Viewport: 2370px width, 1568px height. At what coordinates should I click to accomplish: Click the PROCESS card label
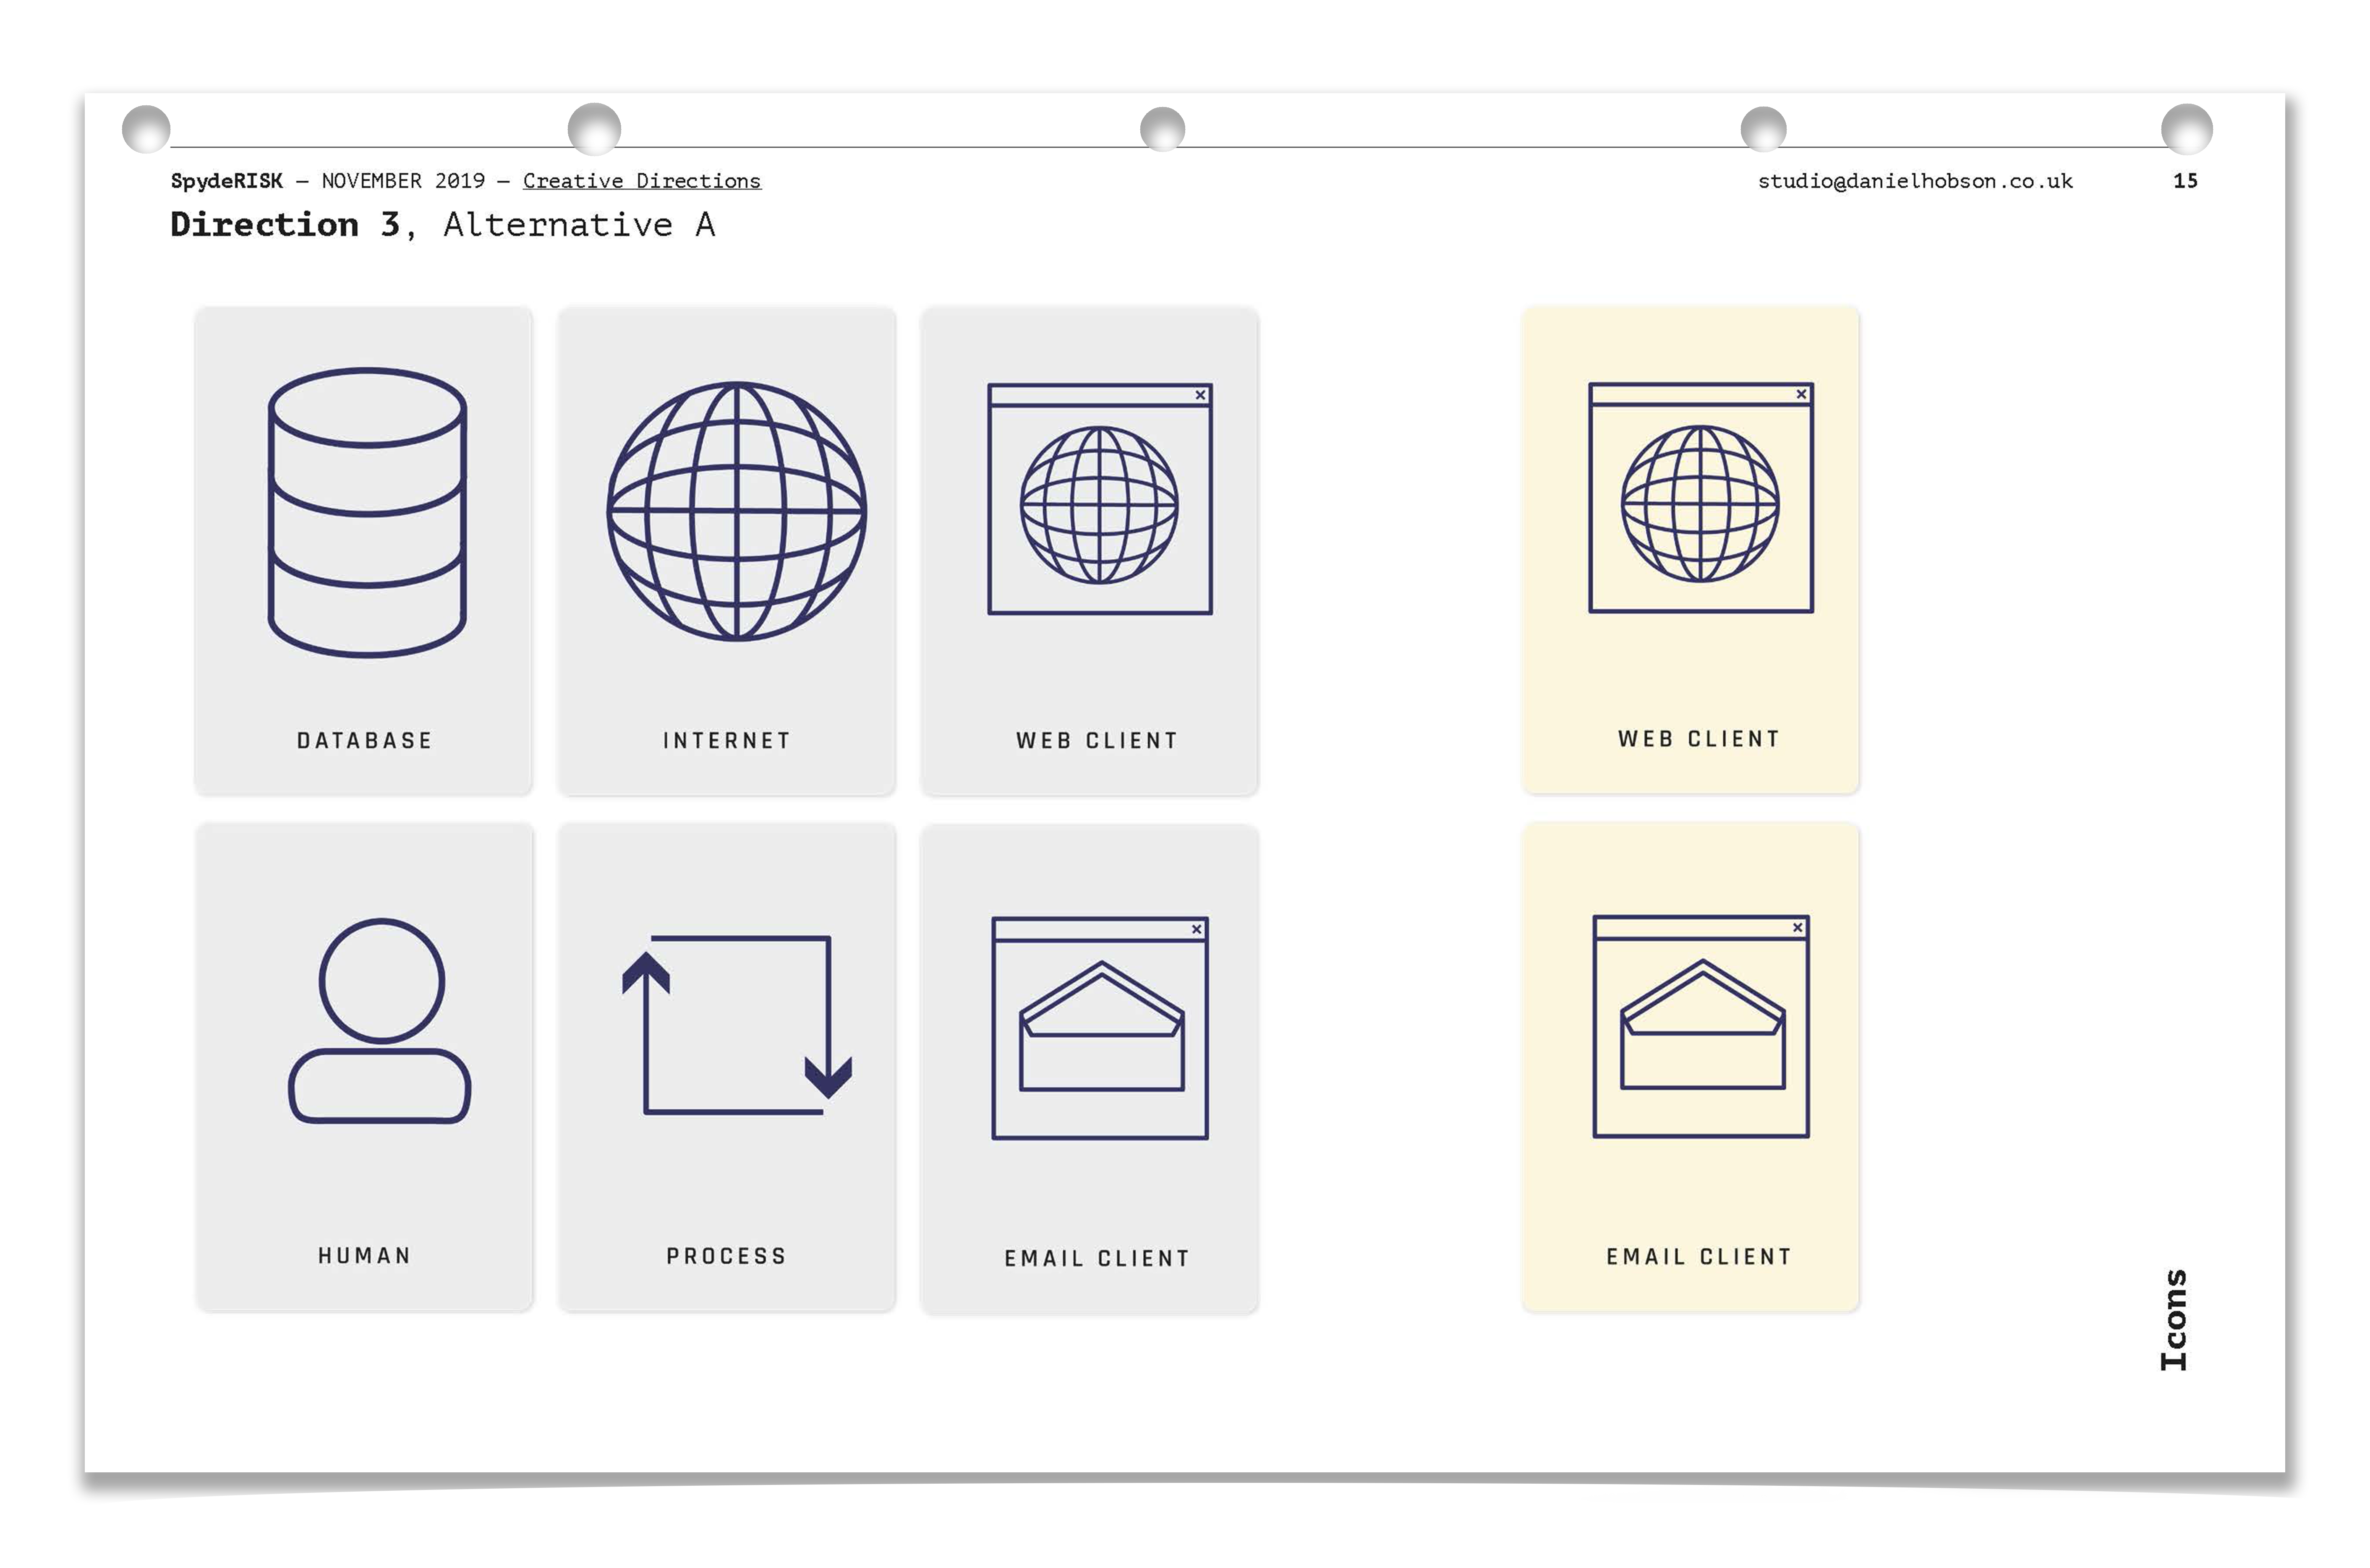[727, 1256]
